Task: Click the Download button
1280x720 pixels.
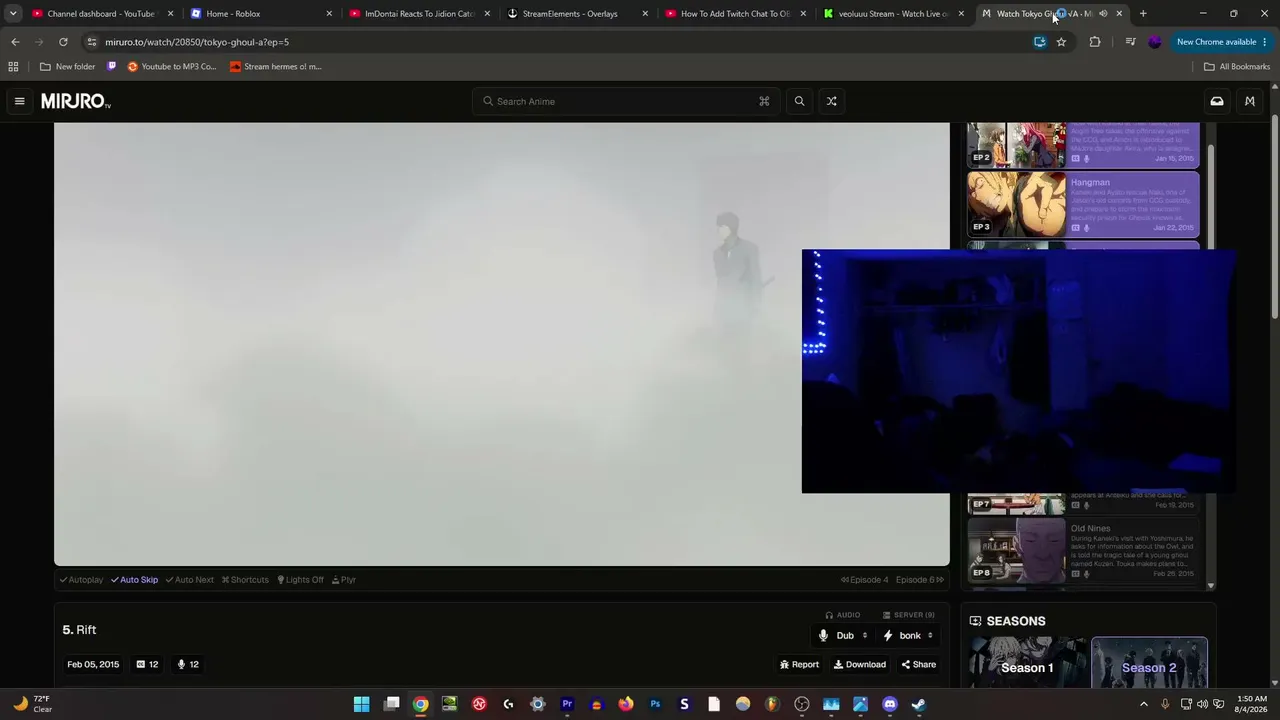Action: point(860,665)
